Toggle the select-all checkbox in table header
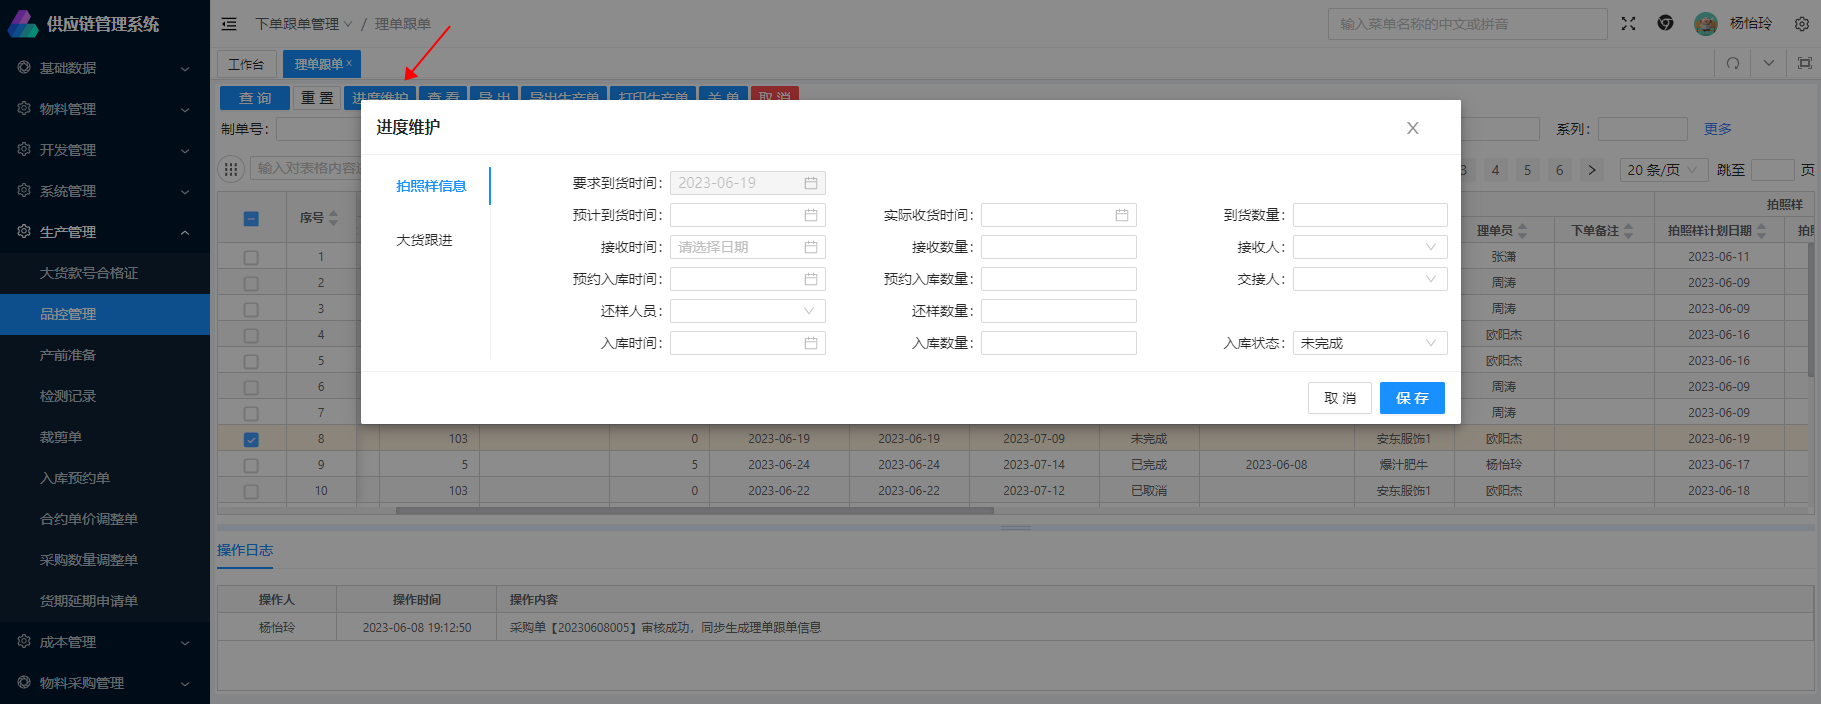 click(251, 218)
